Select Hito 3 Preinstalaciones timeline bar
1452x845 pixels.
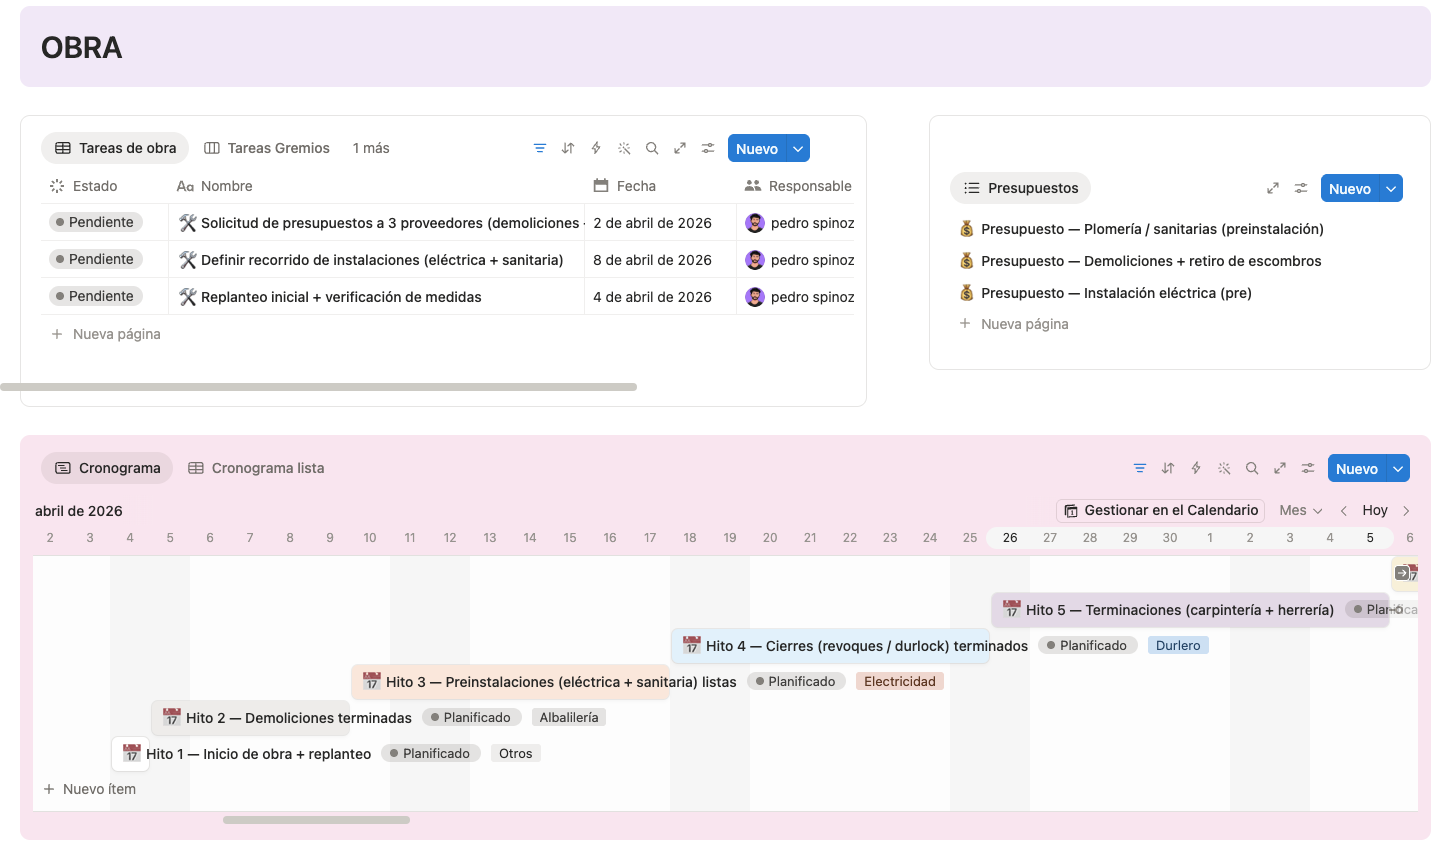tap(510, 682)
